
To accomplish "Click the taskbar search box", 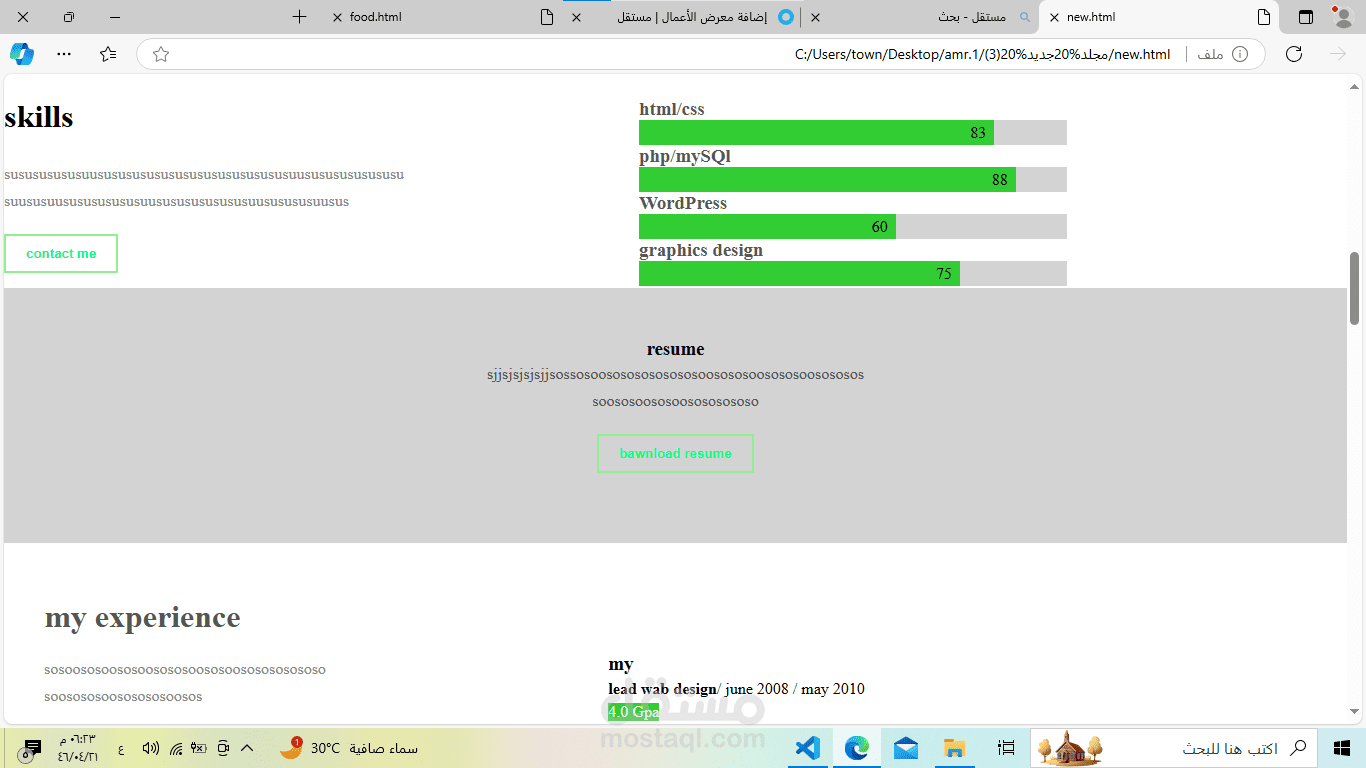I will (1173, 748).
